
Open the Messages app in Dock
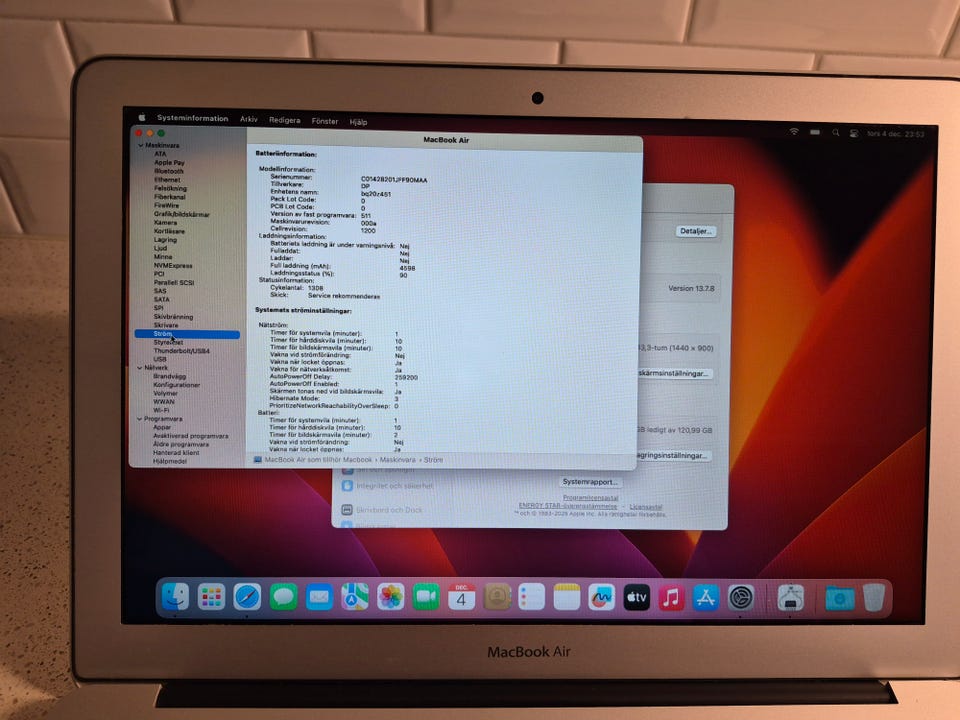coord(283,597)
